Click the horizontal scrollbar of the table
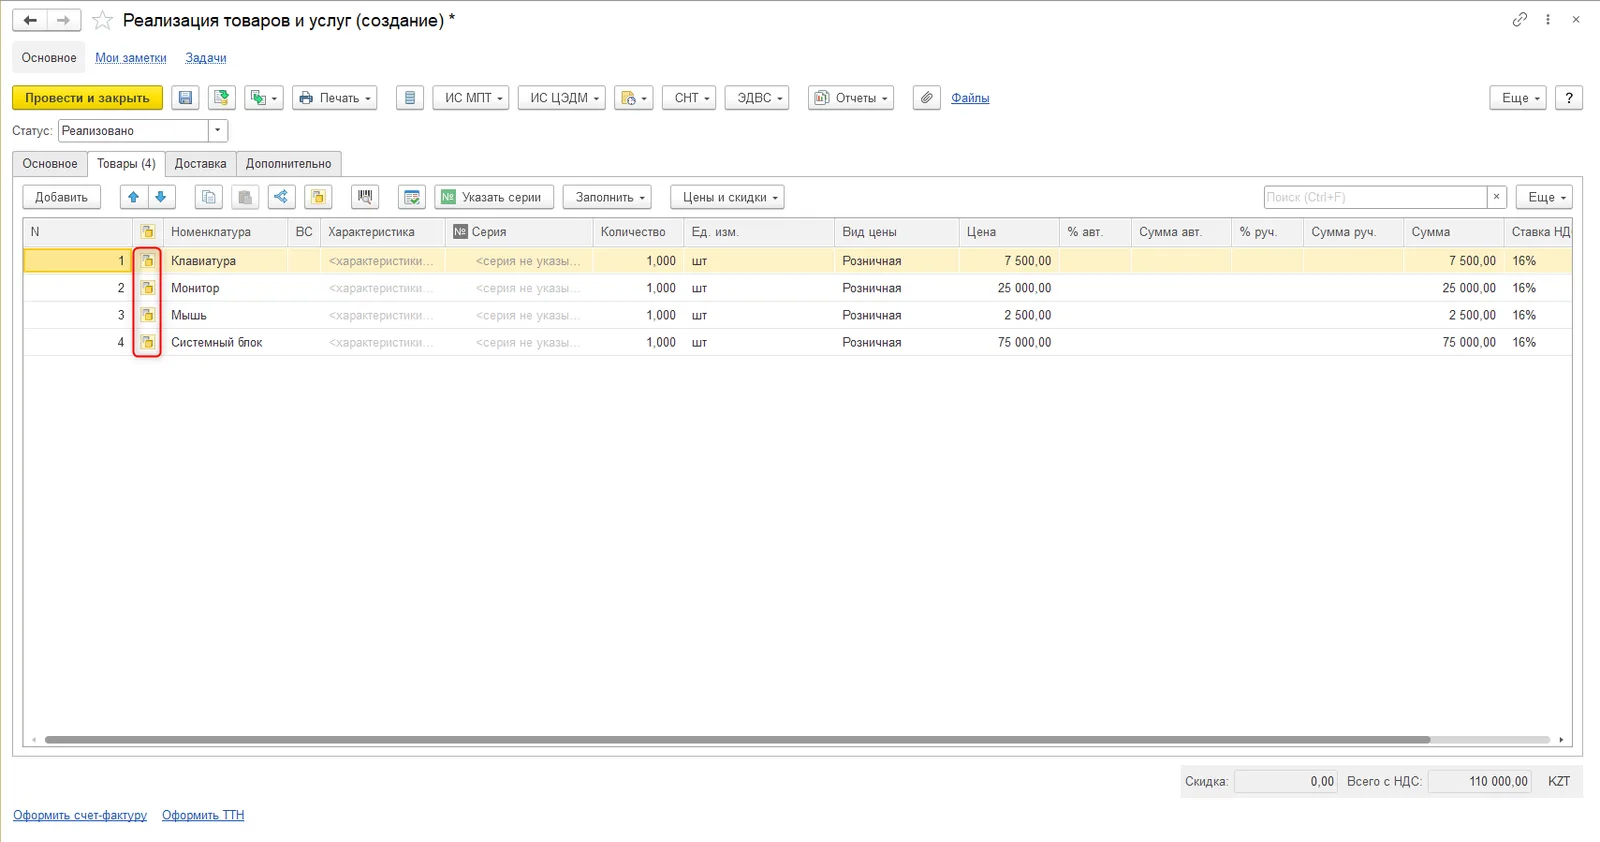The width and height of the screenshot is (1600, 842). [x=737, y=740]
